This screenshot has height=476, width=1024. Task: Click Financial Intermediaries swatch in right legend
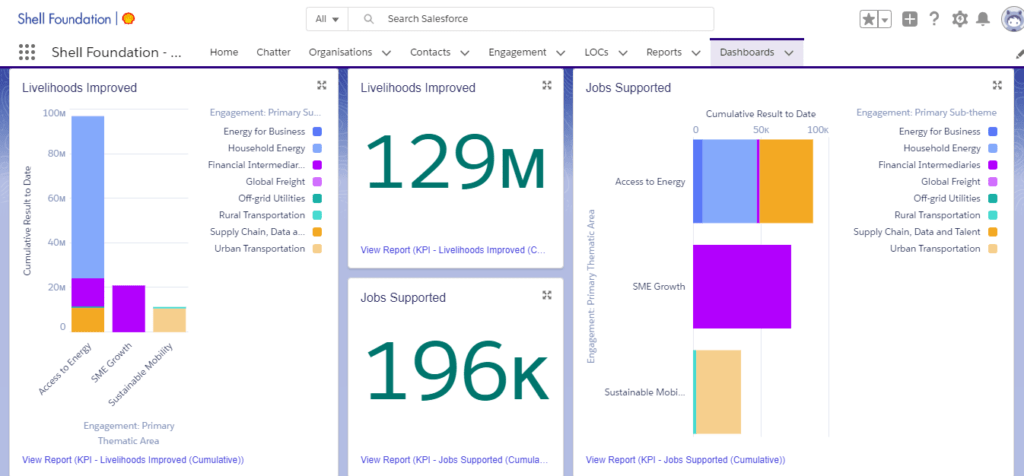(993, 165)
